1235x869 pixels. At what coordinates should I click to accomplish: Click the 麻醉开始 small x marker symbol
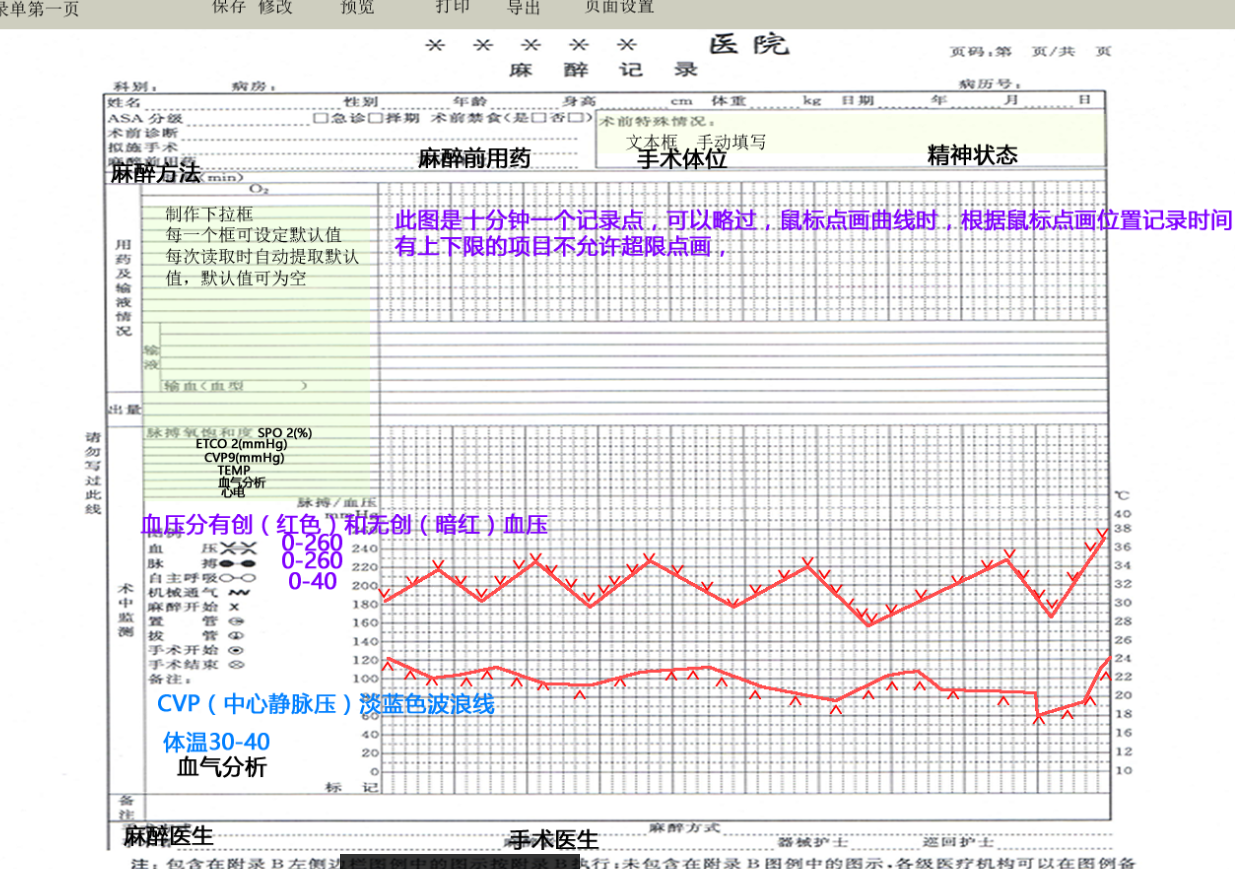pyautogui.click(x=234, y=606)
